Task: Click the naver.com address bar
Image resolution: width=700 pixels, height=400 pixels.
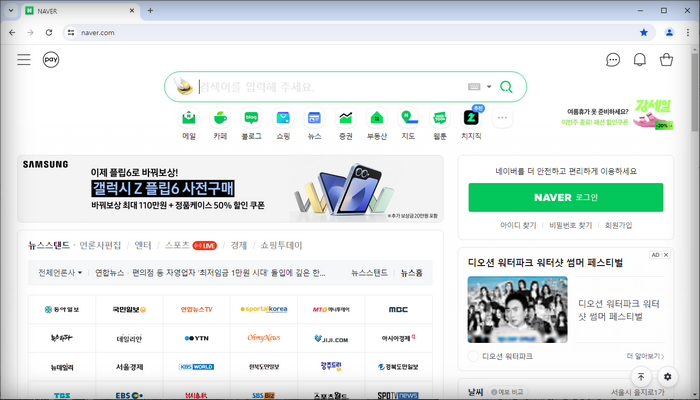Action: tap(357, 33)
